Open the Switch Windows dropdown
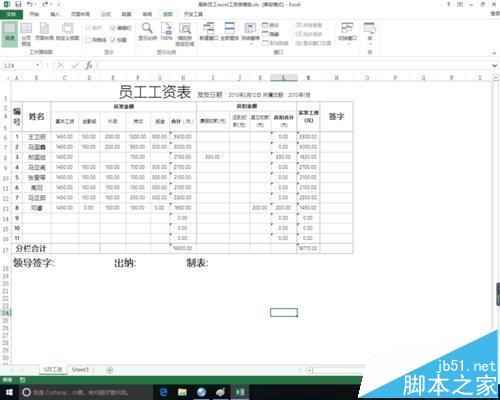The image size is (500, 400). pyautogui.click(x=347, y=33)
